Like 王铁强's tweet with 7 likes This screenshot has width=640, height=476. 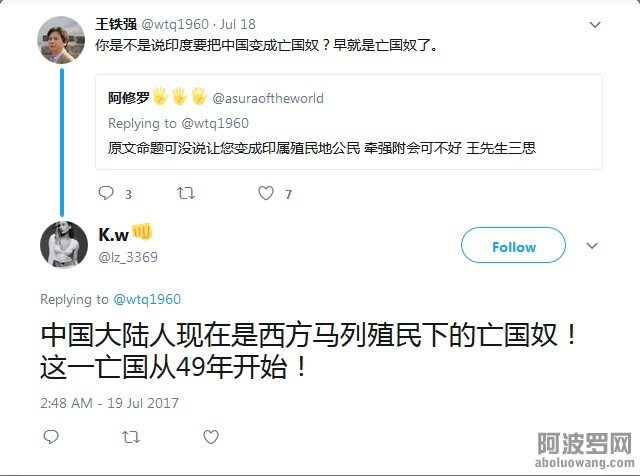[266, 193]
